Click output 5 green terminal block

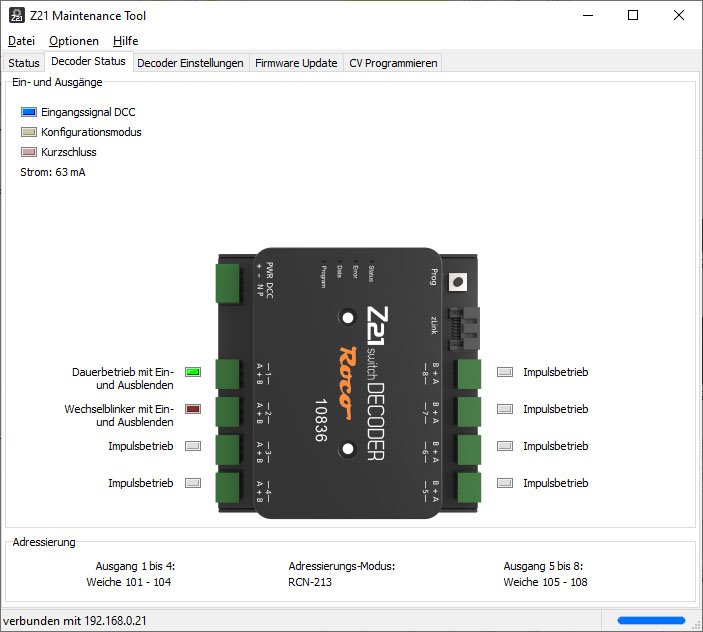(x=469, y=487)
